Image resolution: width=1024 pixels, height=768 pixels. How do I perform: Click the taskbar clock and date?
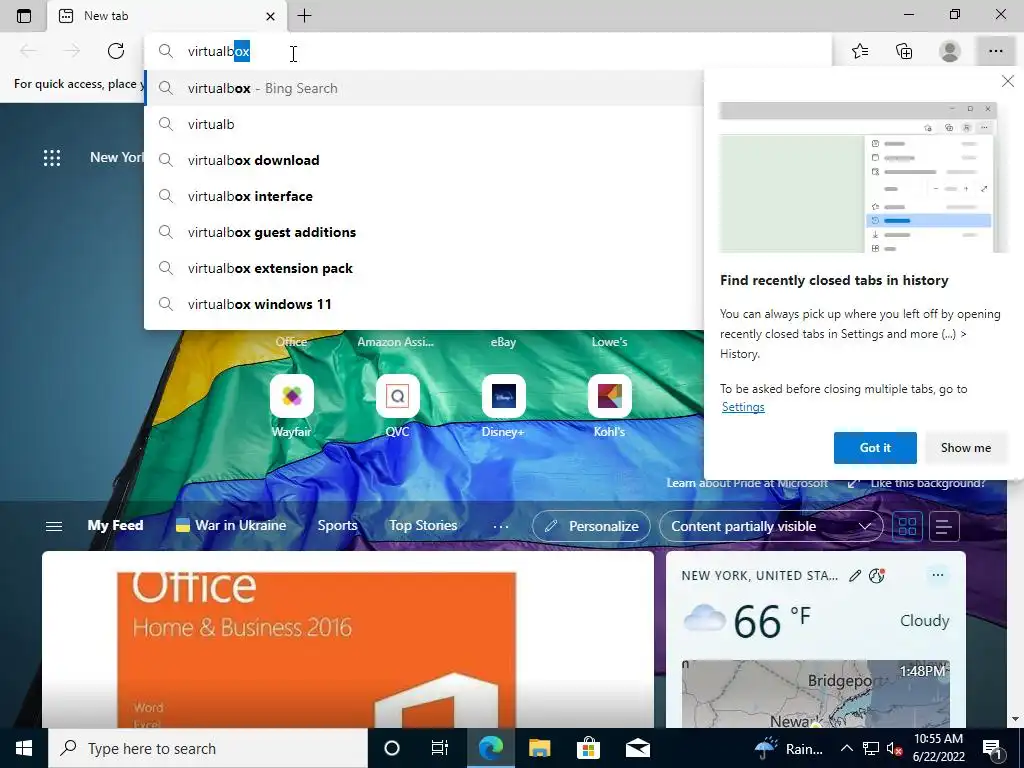pos(938,748)
